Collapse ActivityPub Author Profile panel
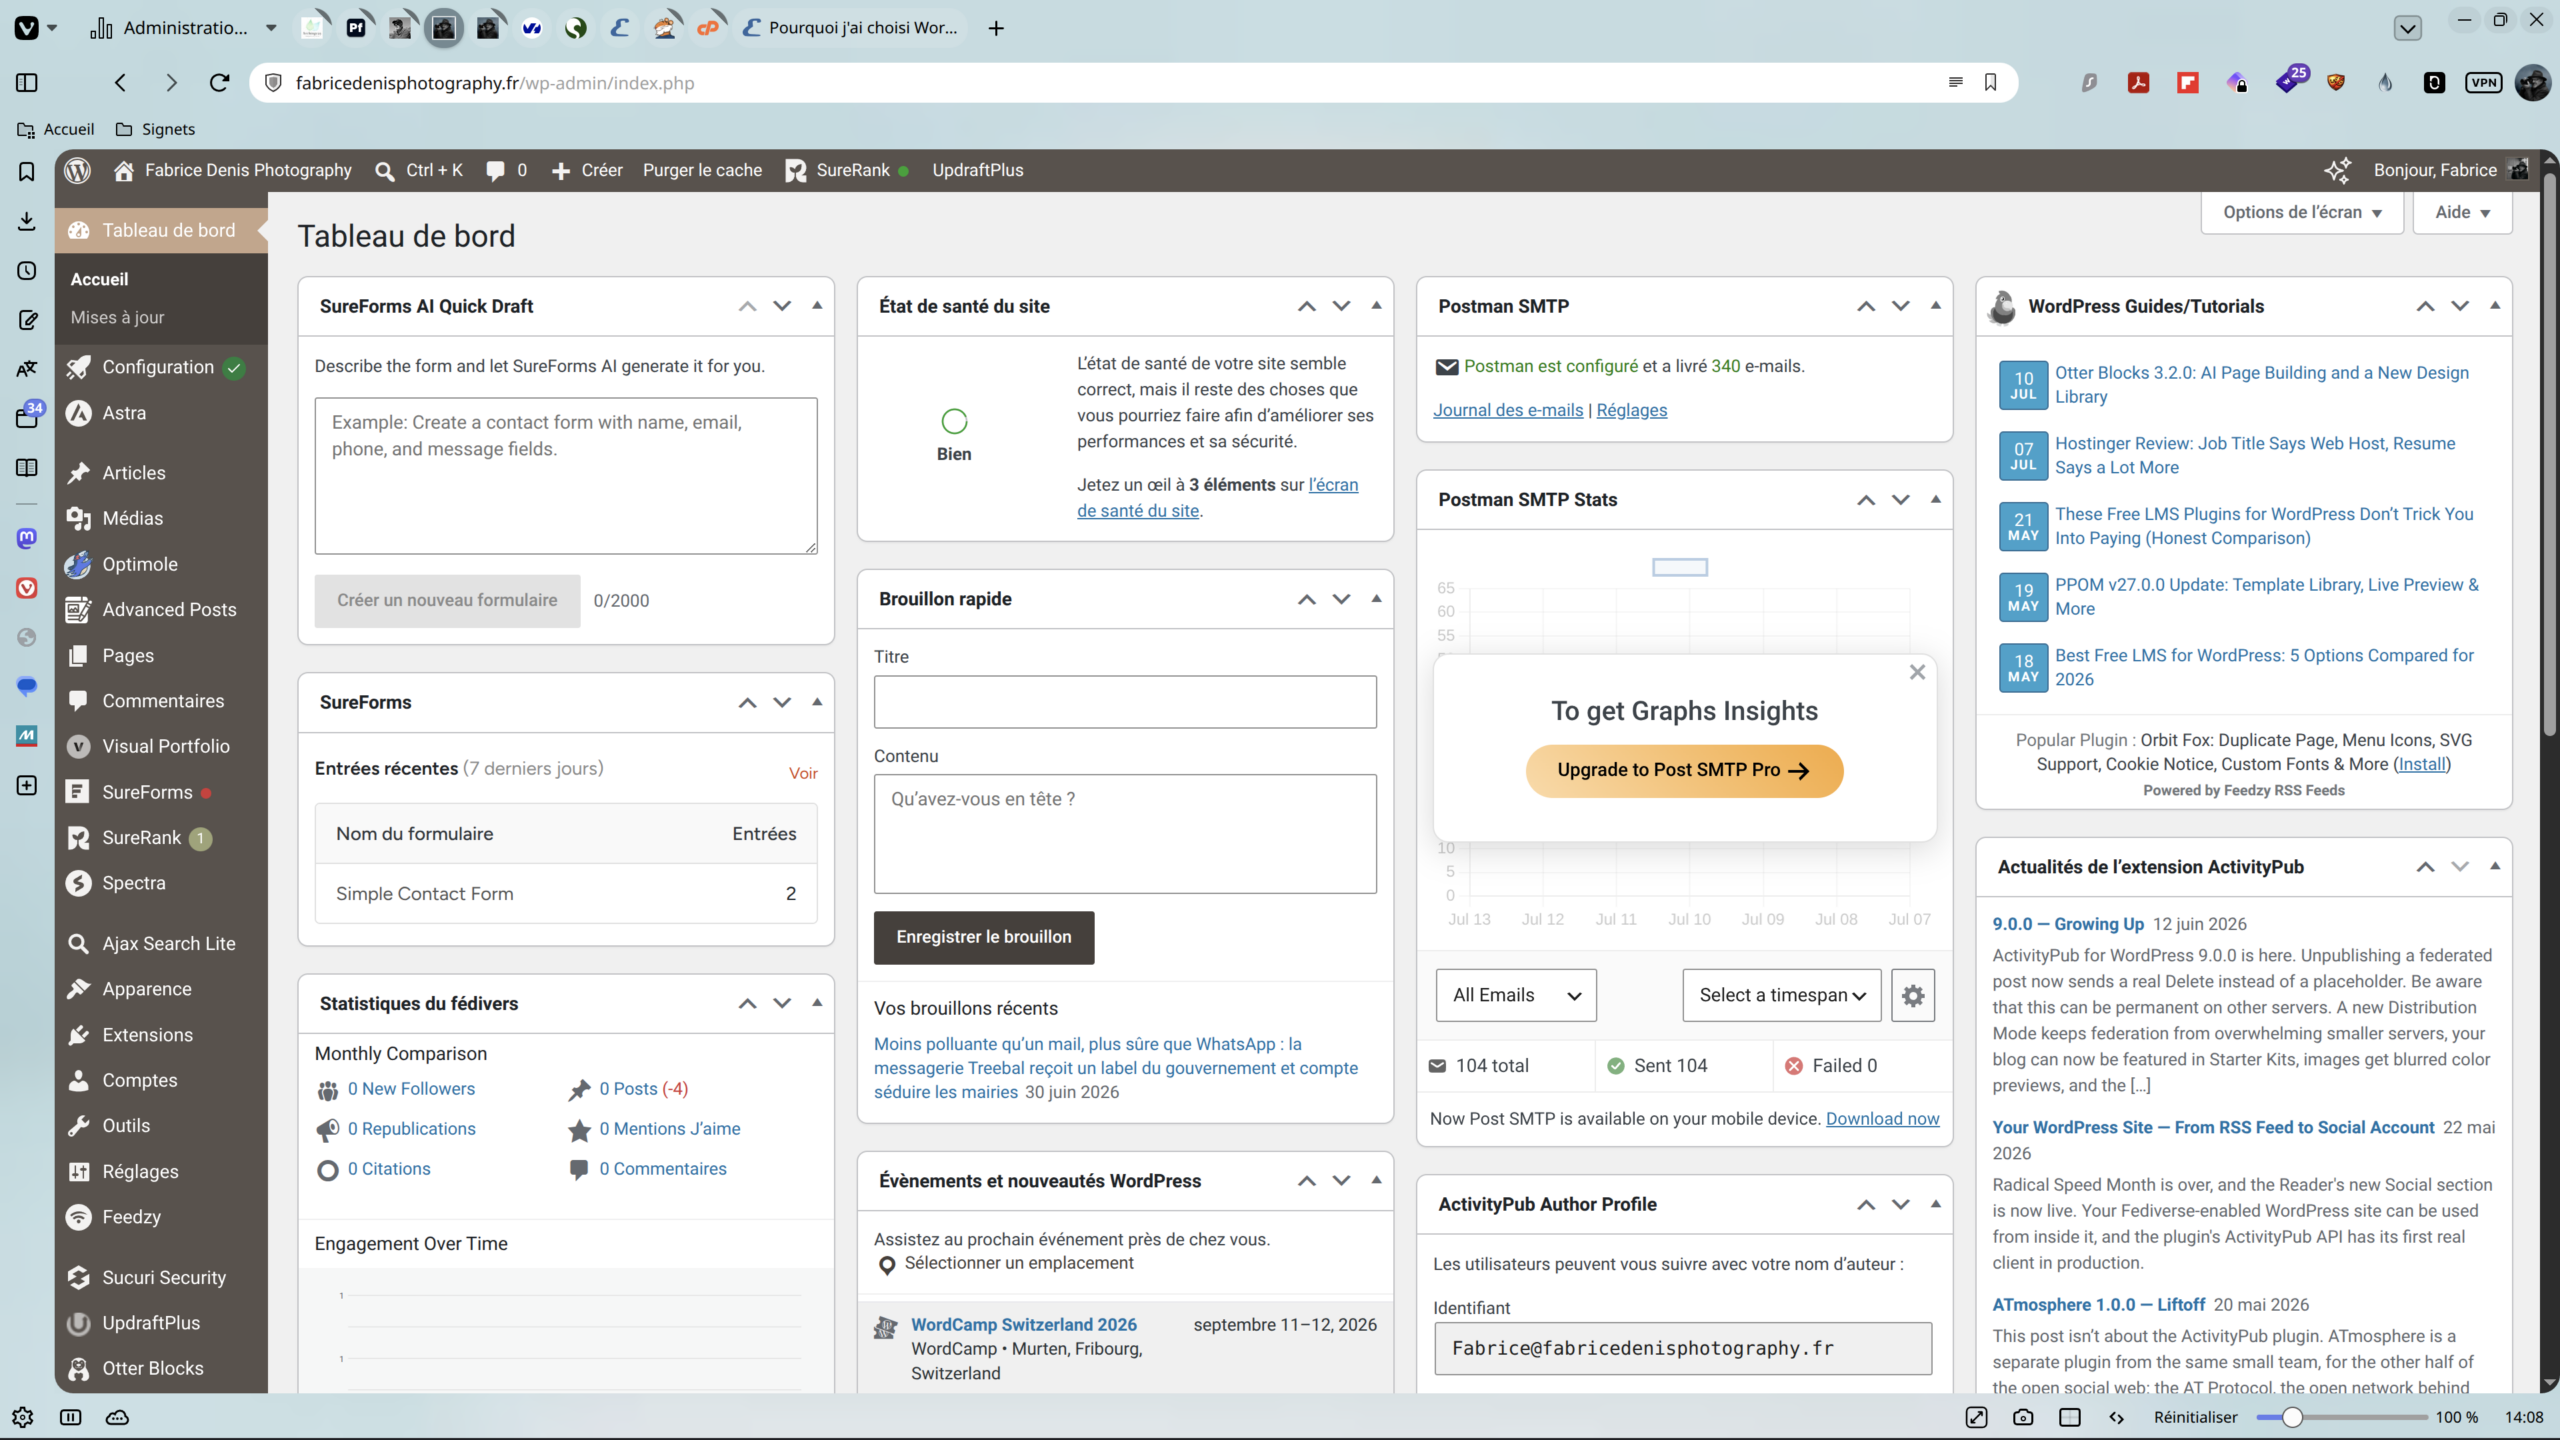 (x=1935, y=1204)
